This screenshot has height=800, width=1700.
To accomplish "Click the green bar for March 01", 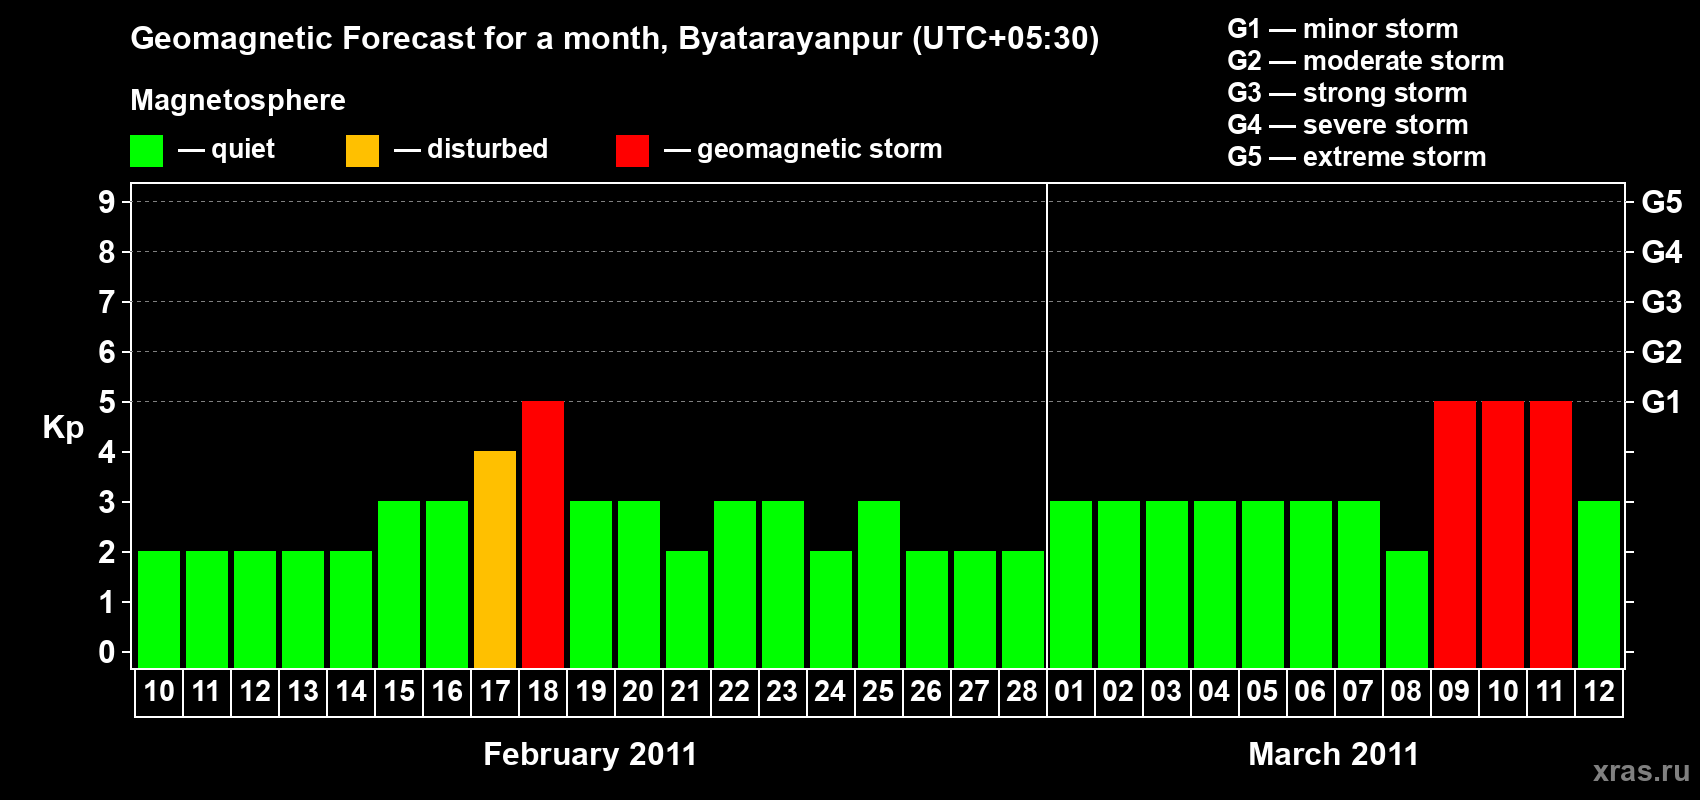I will tap(1071, 584).
